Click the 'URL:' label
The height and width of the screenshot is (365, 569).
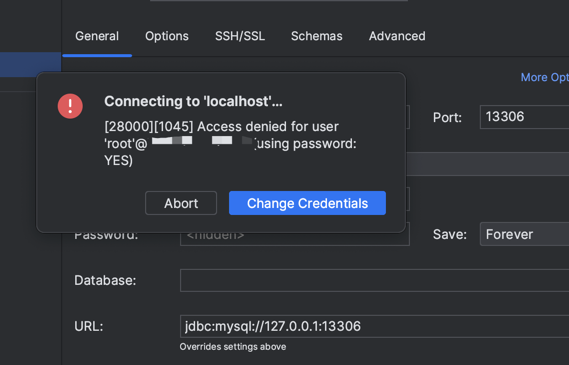click(89, 326)
